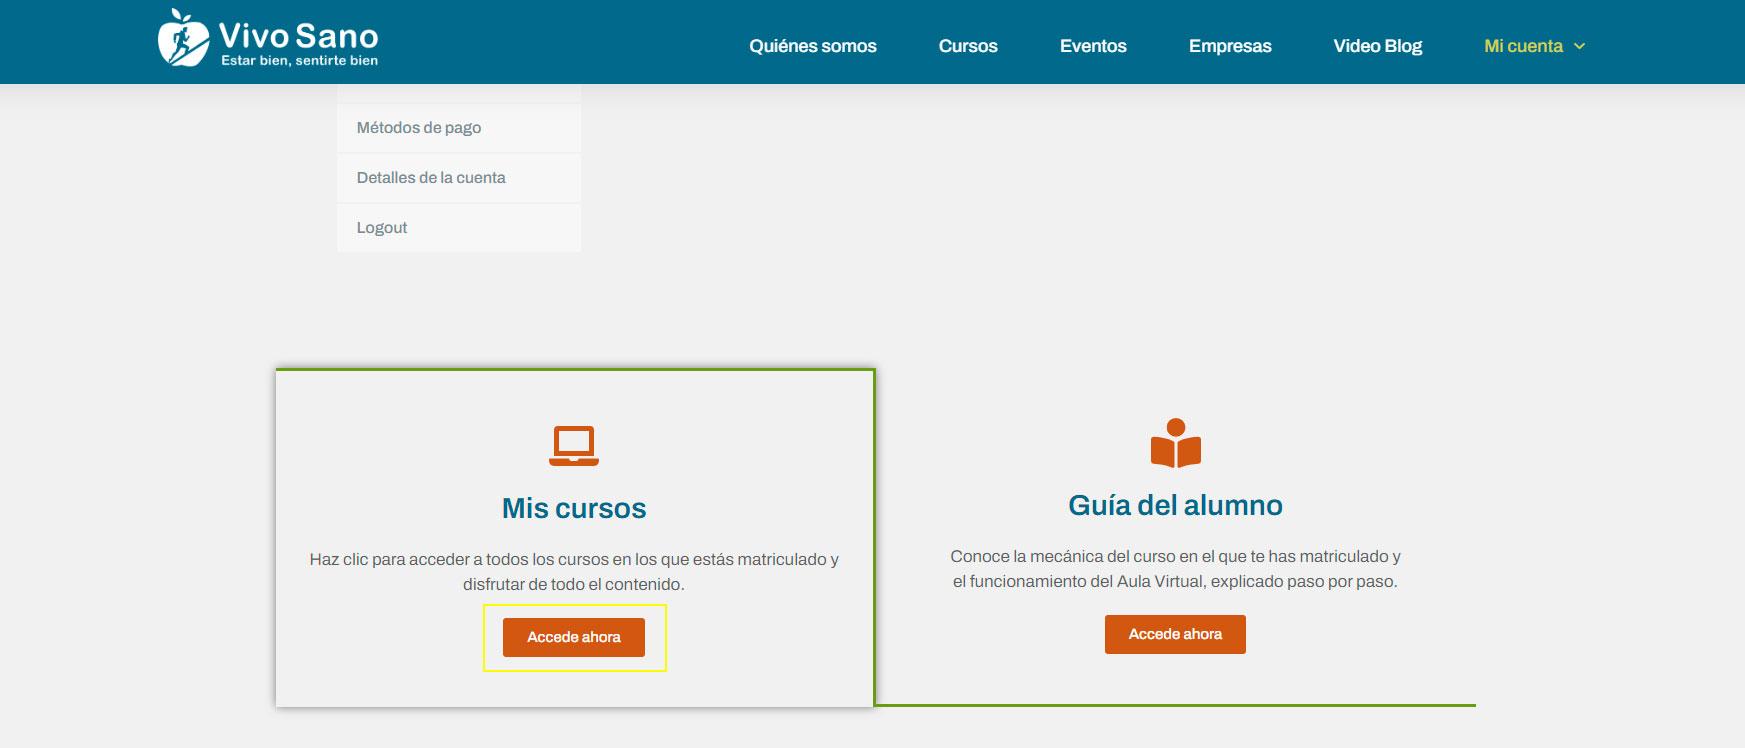The width and height of the screenshot is (1745, 748).
Task: Click the reading student icon above Guía del alumno
Action: (x=1175, y=443)
